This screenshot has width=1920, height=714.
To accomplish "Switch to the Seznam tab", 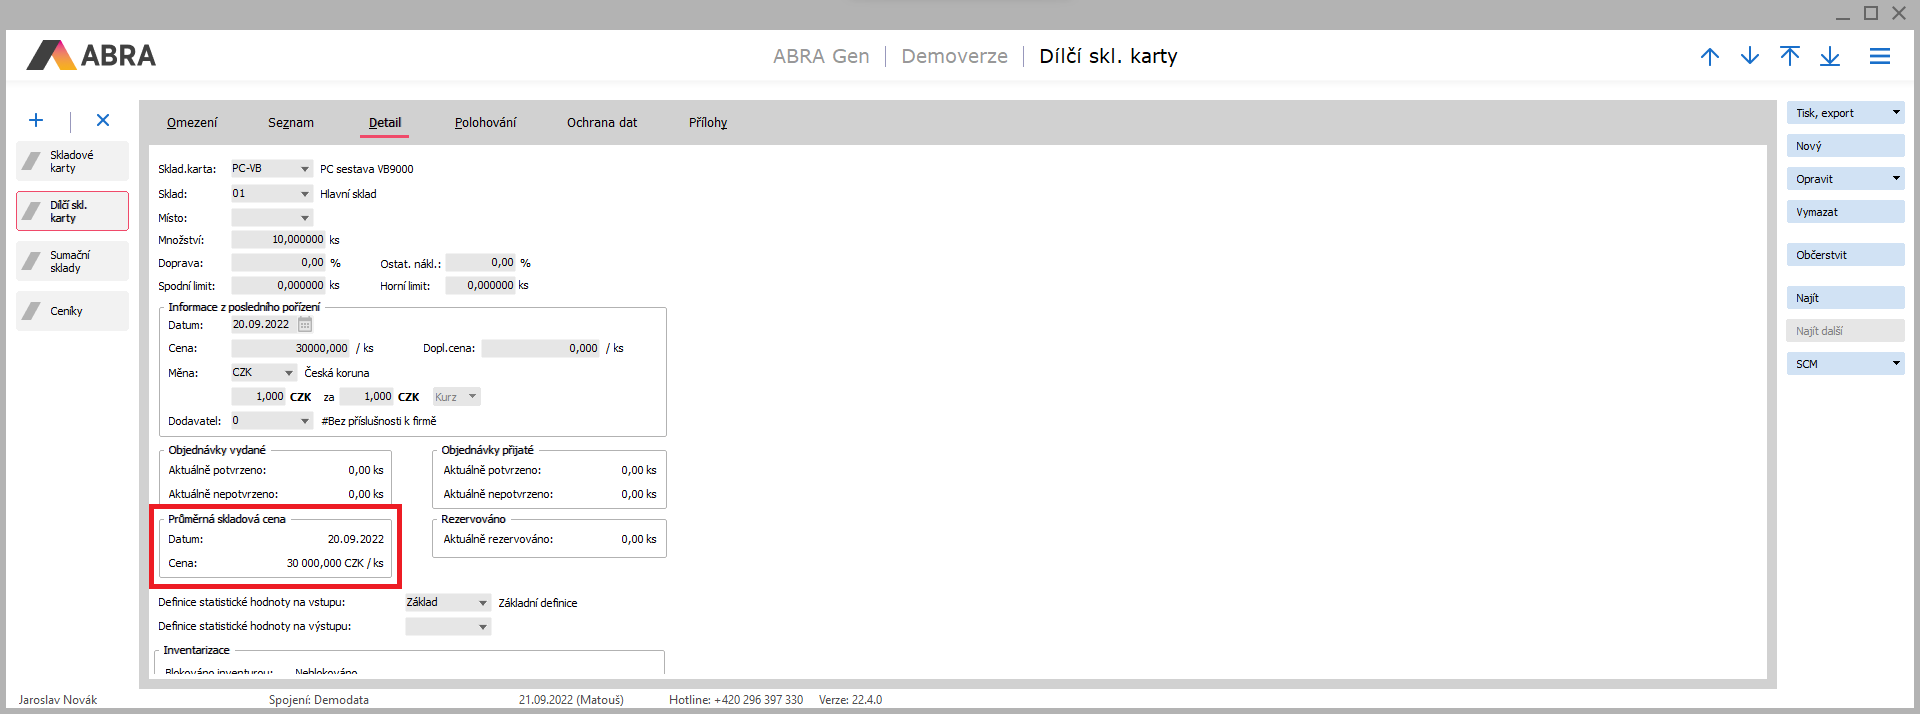I will tap(291, 123).
